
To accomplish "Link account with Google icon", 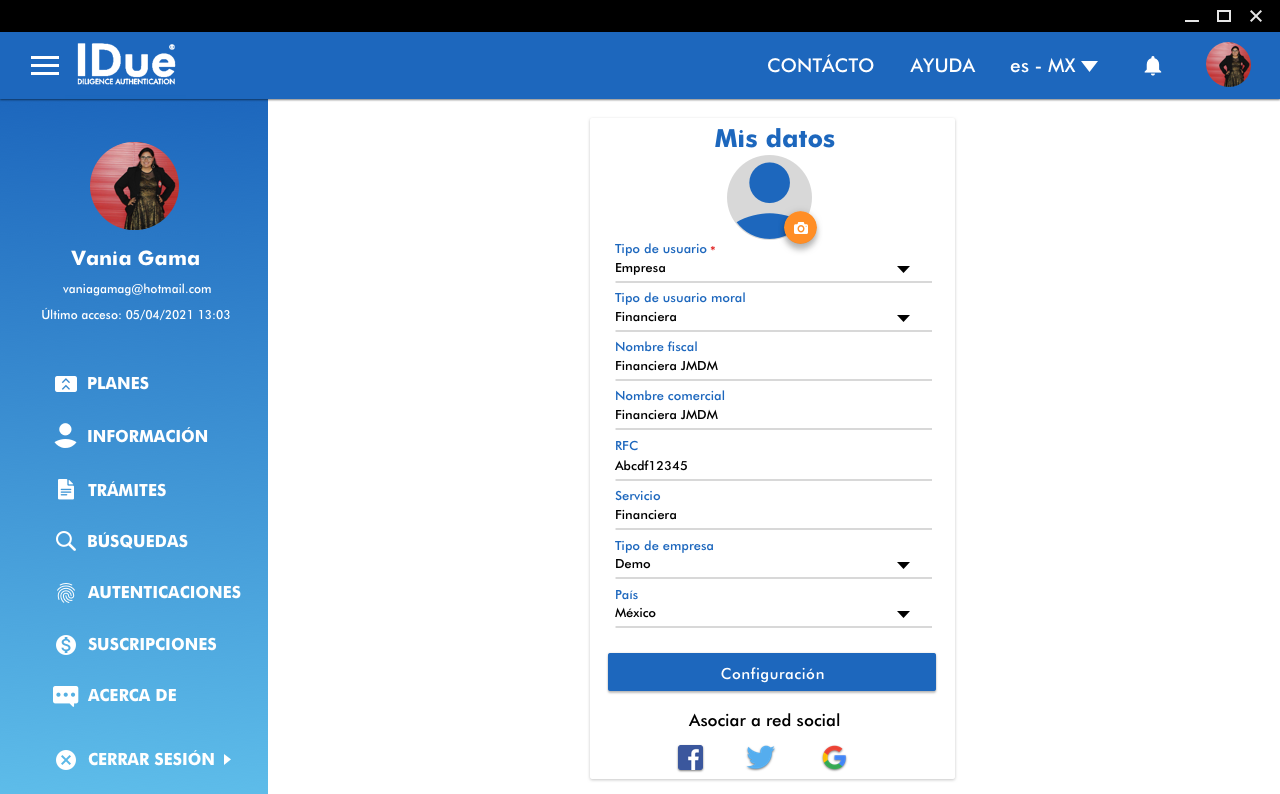I will point(834,758).
